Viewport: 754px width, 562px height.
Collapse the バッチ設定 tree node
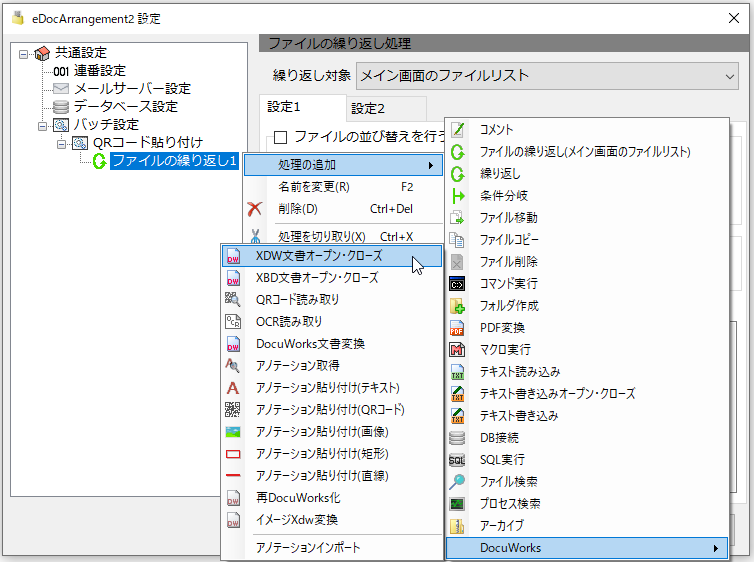coord(42,126)
